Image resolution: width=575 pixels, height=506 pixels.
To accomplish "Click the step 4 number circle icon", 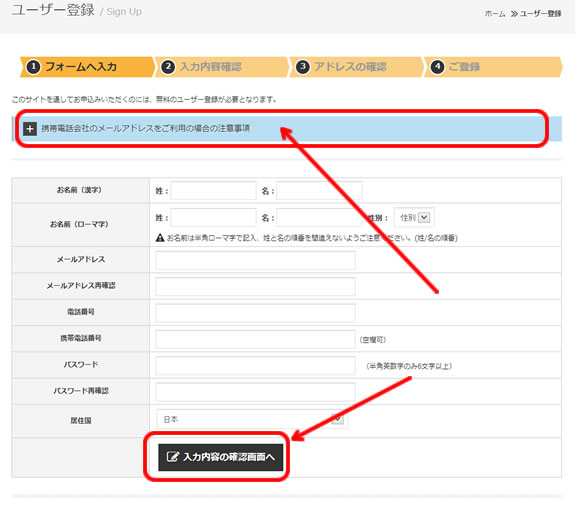I will pos(437,67).
